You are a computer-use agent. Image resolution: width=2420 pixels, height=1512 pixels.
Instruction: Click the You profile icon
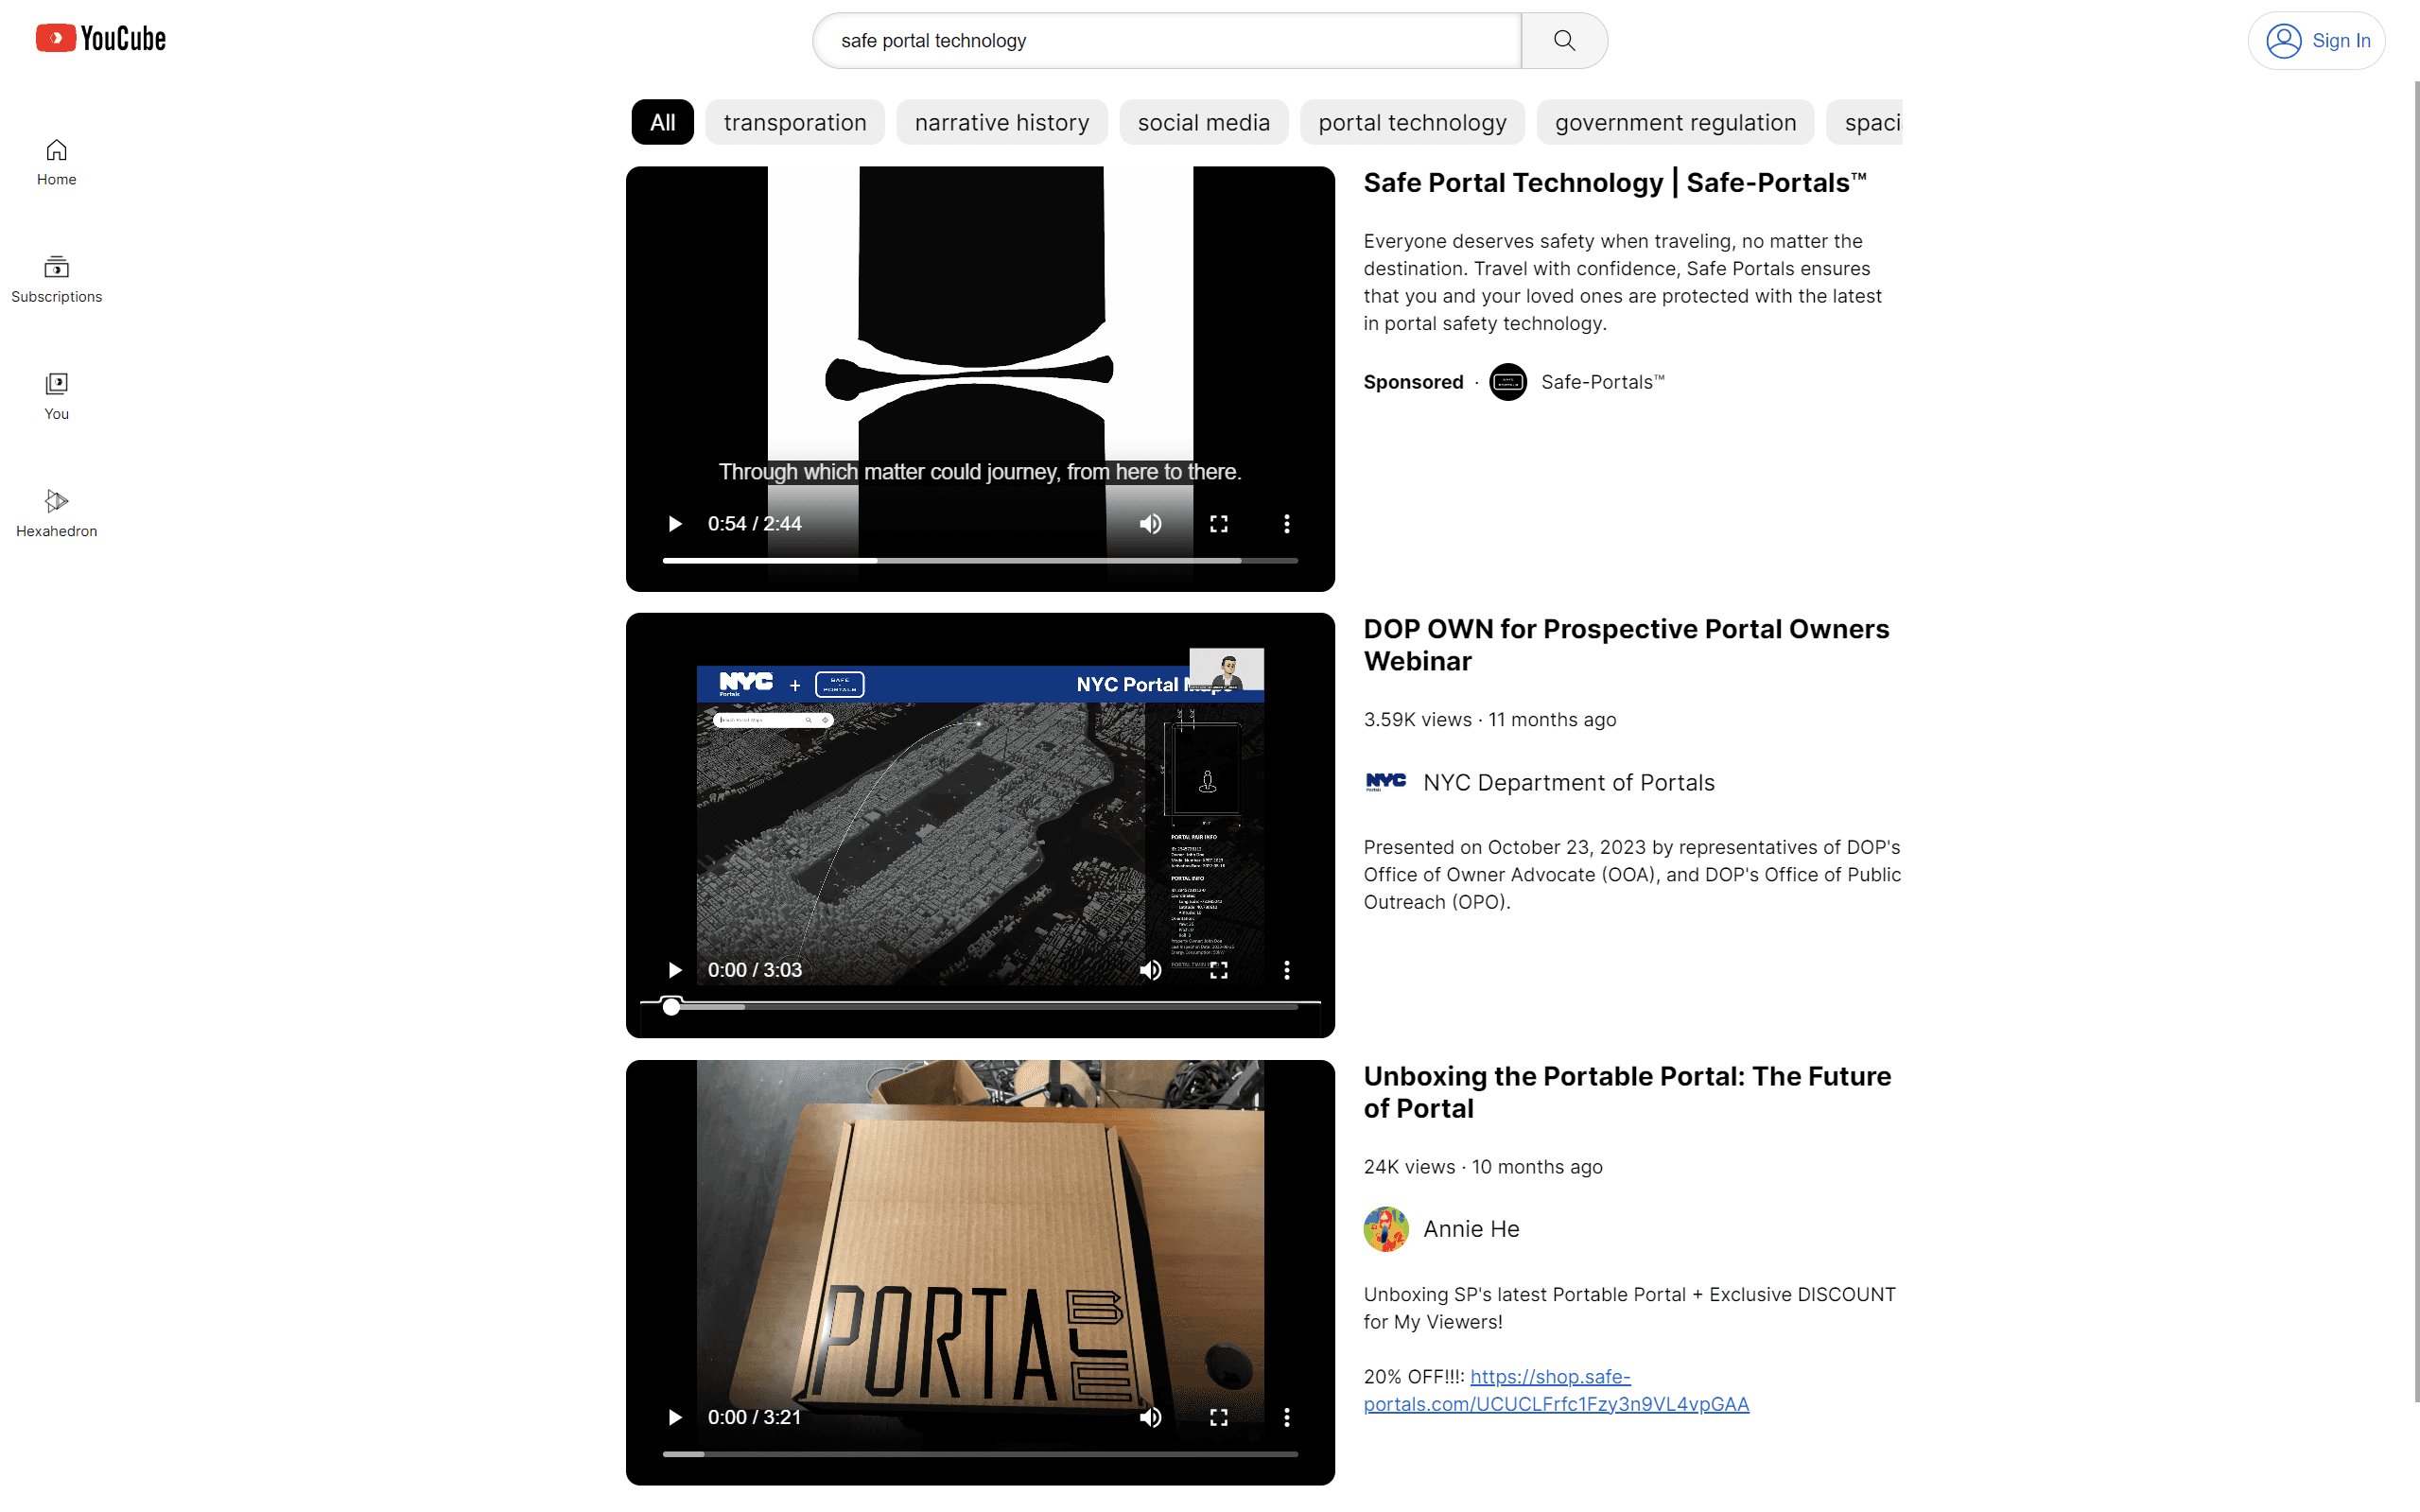pos(56,383)
